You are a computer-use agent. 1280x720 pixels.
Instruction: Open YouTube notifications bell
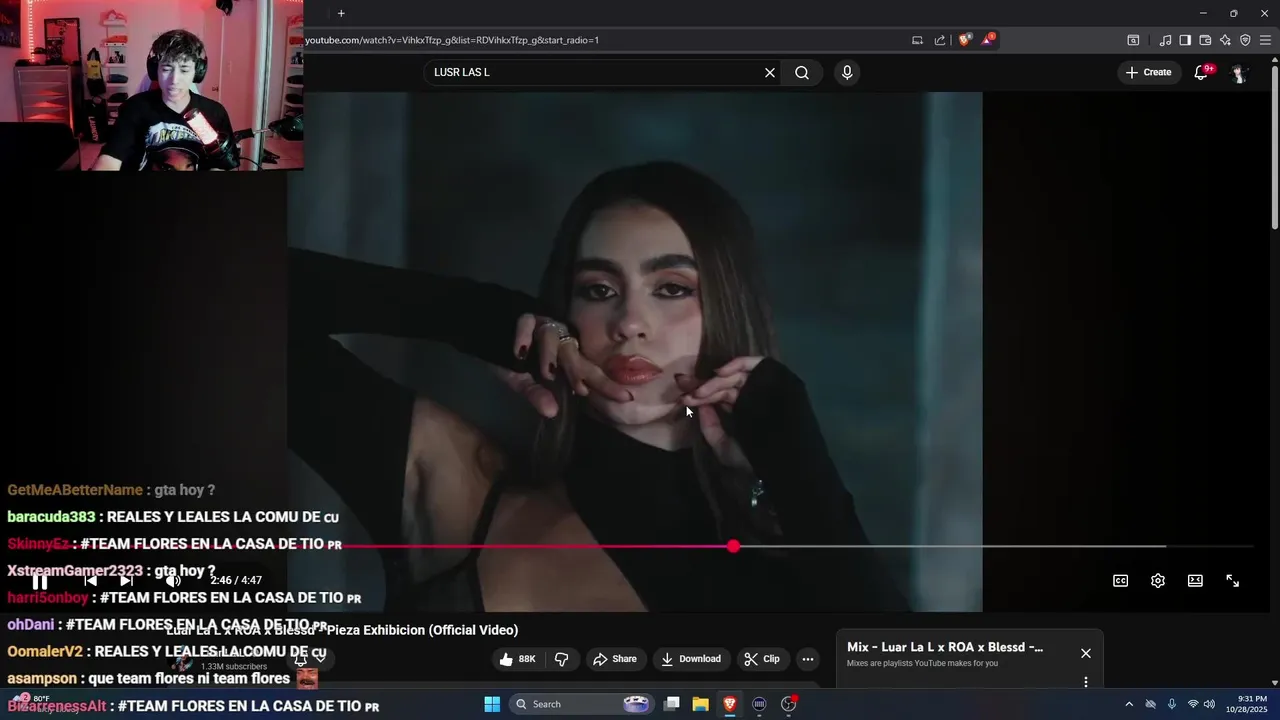point(1202,72)
